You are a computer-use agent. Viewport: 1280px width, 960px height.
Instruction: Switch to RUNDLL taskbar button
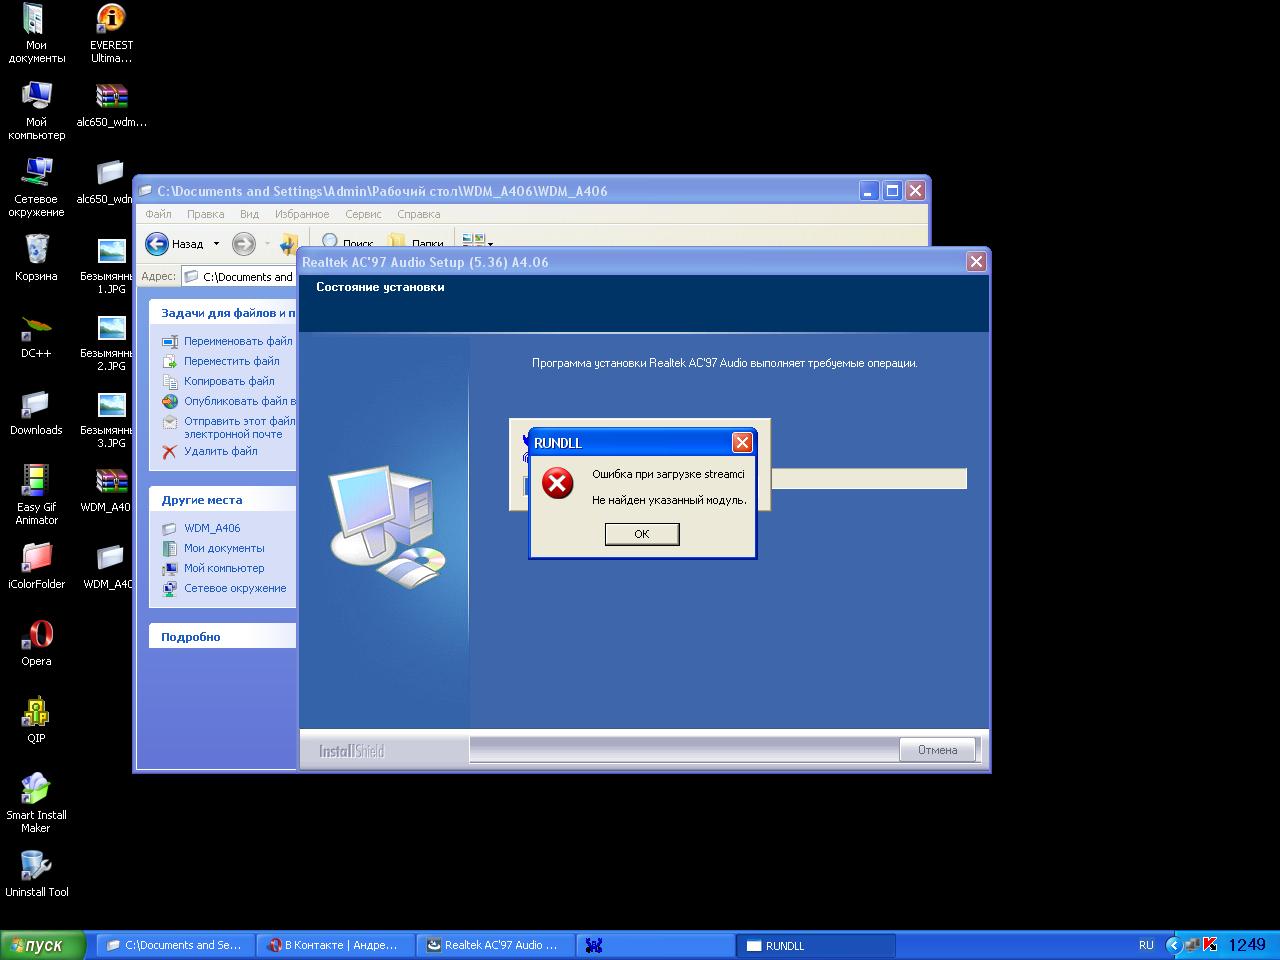815,945
